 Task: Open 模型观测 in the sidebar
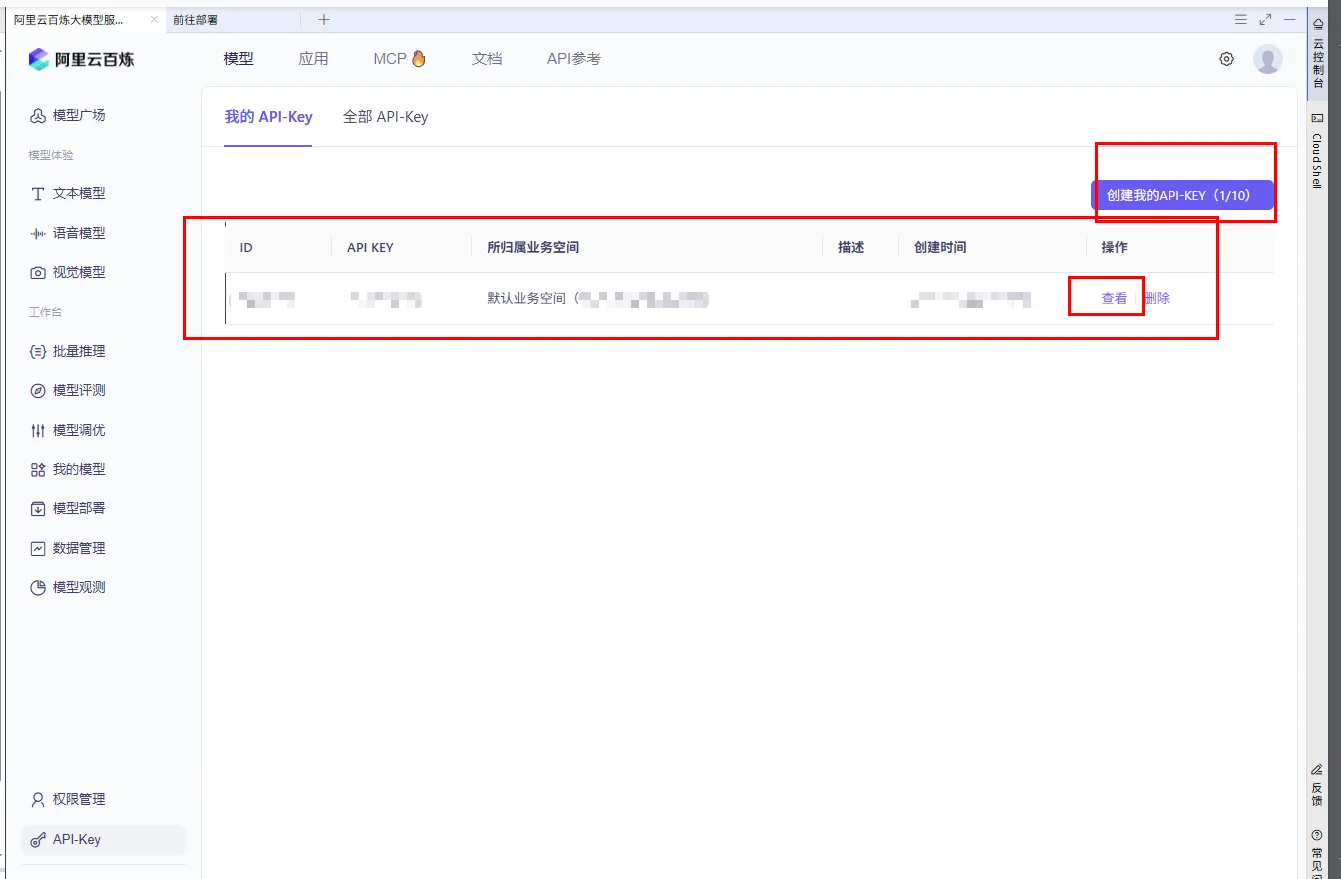(68, 587)
